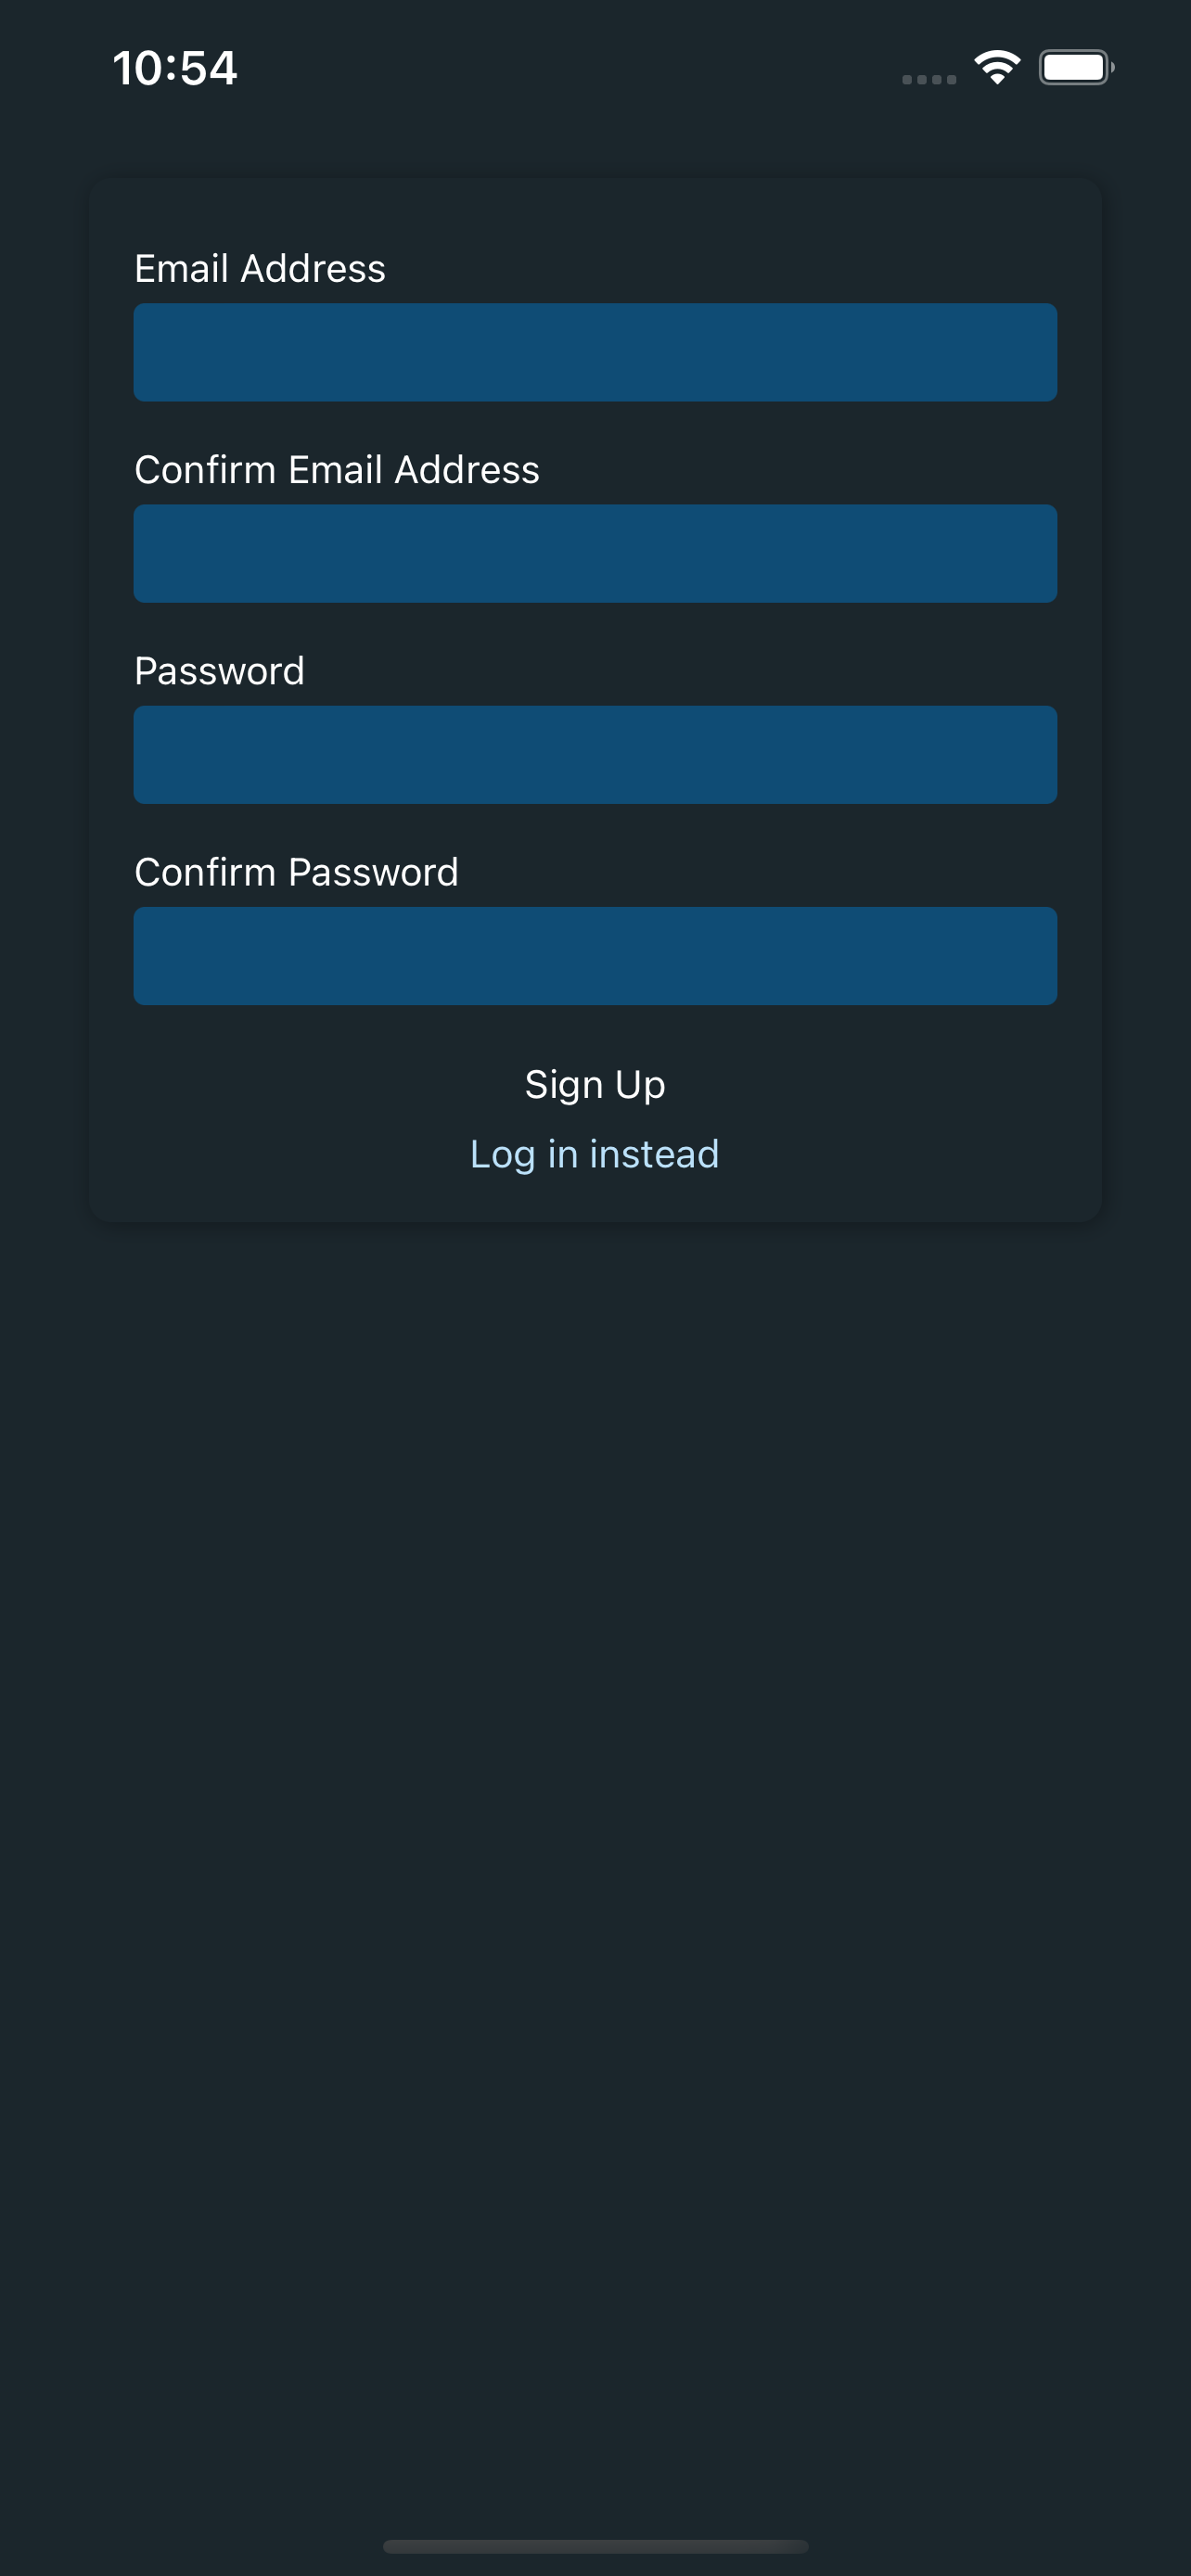The height and width of the screenshot is (2576, 1191).
Task: Tap the Wi-Fi icon in the status bar
Action: point(996,66)
